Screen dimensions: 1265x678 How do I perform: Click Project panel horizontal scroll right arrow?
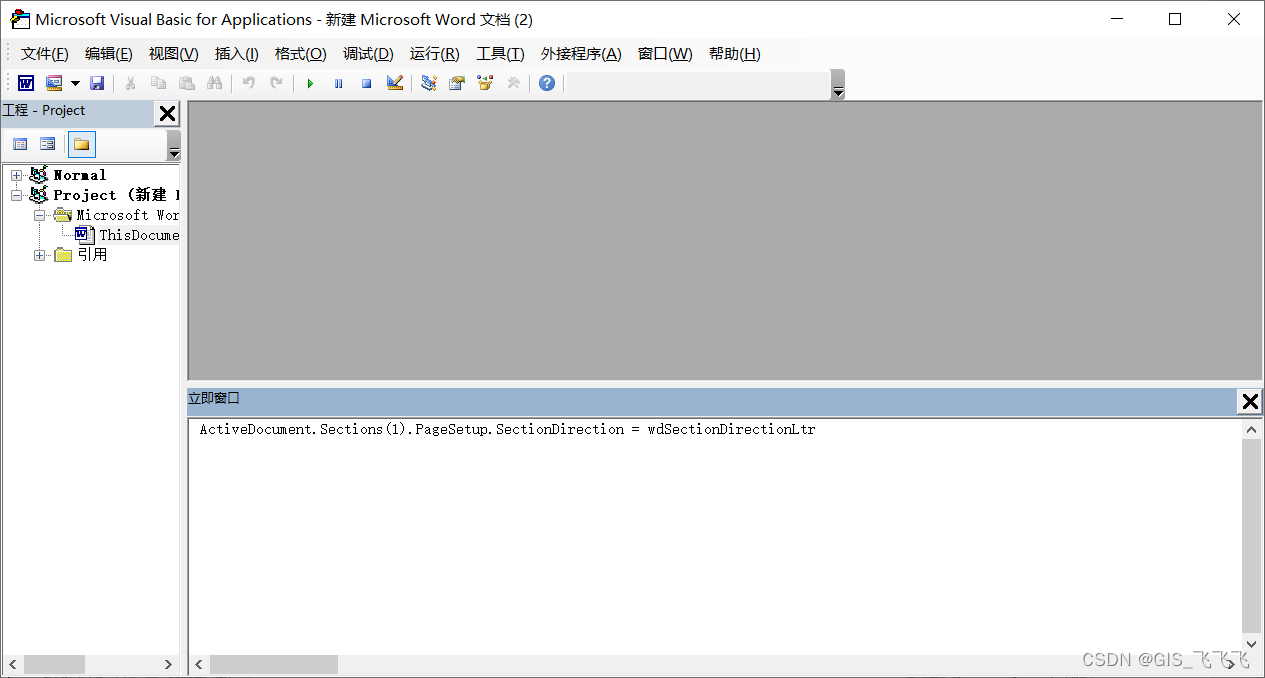pos(168,664)
